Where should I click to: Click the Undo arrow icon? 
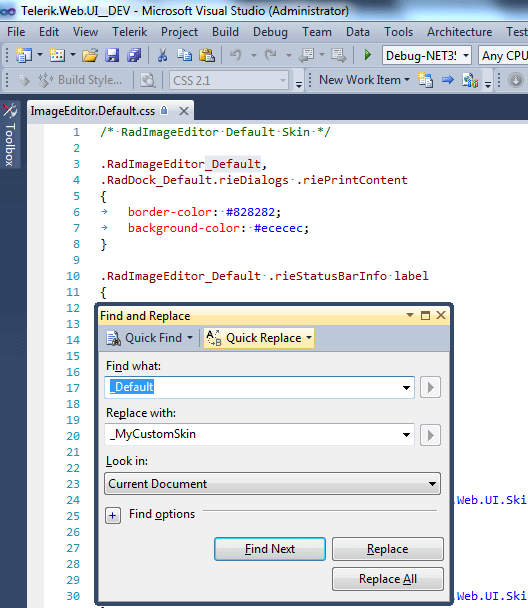pyautogui.click(x=235, y=55)
